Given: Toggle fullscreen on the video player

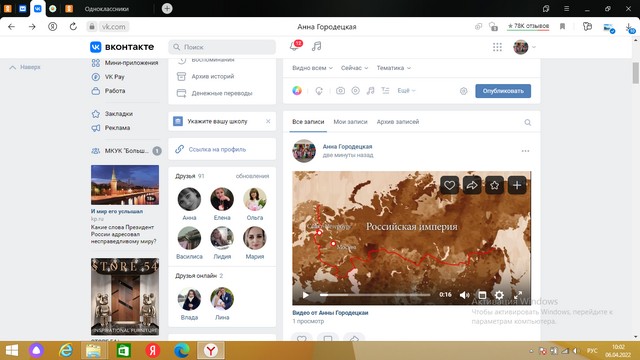Looking at the screenshot, I should click(x=518, y=295).
